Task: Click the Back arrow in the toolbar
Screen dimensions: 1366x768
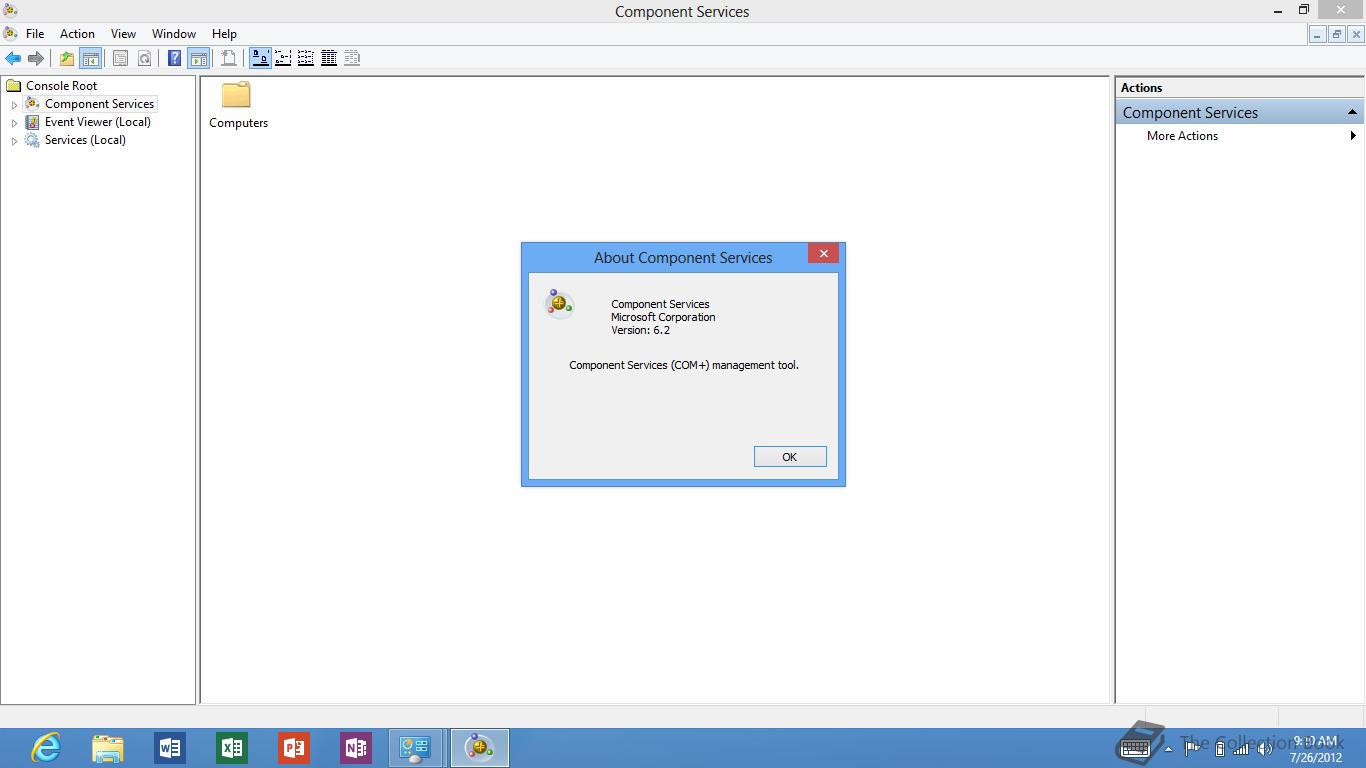Action: tap(13, 58)
